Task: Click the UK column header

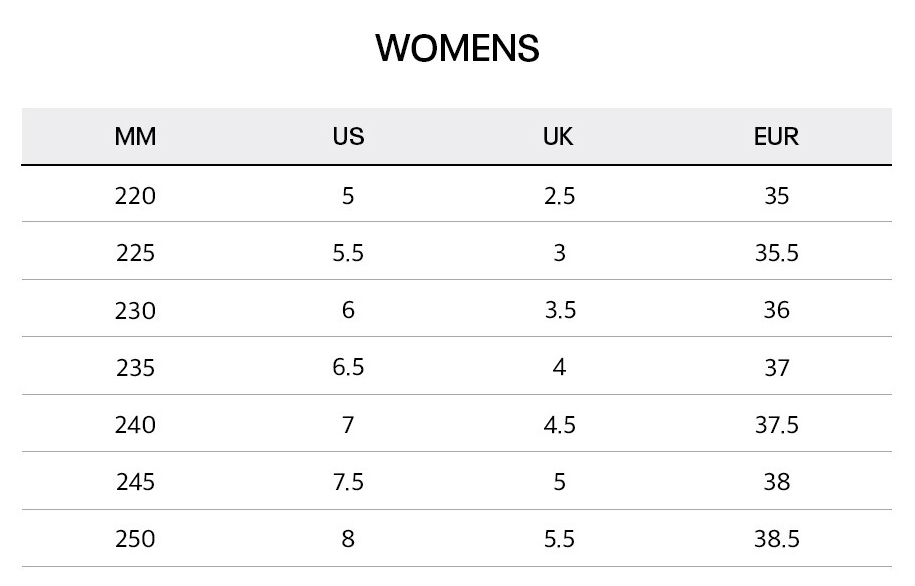Action: [558, 137]
